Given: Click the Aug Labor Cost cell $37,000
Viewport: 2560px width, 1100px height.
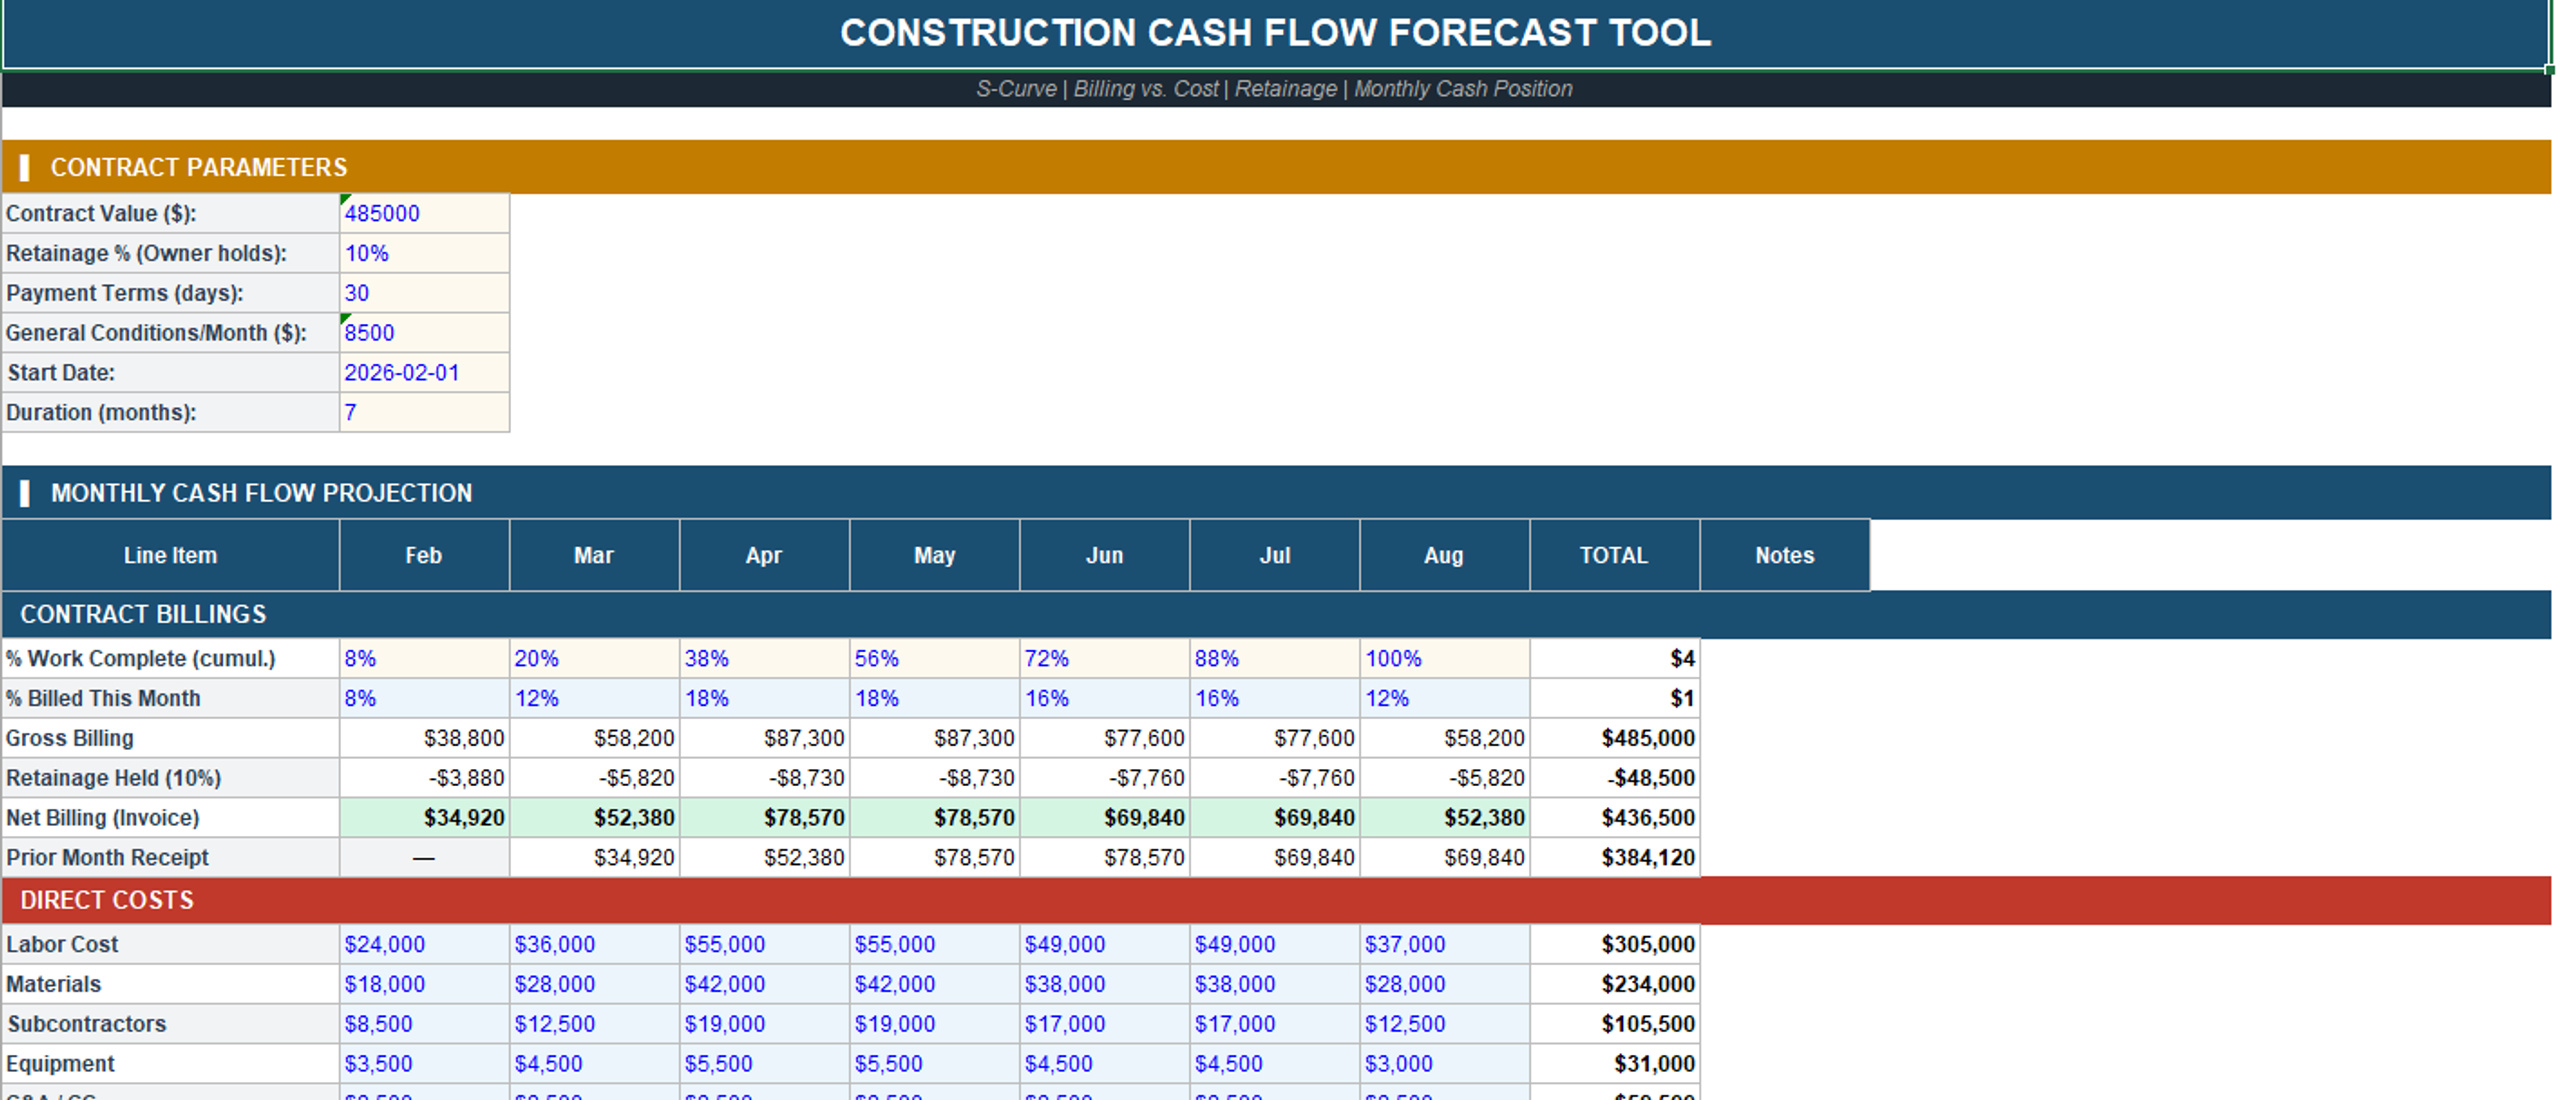Looking at the screenshot, I should [x=1444, y=944].
